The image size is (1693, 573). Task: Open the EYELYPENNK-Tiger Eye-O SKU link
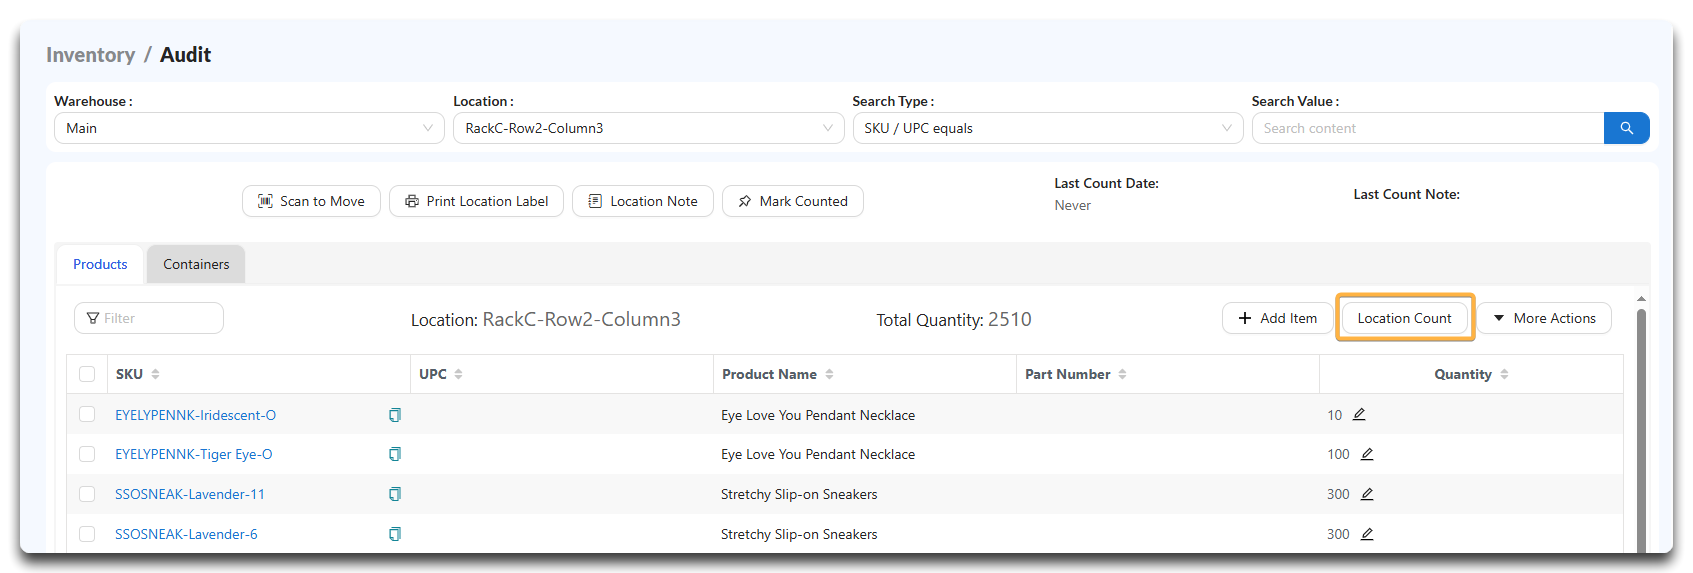194,454
